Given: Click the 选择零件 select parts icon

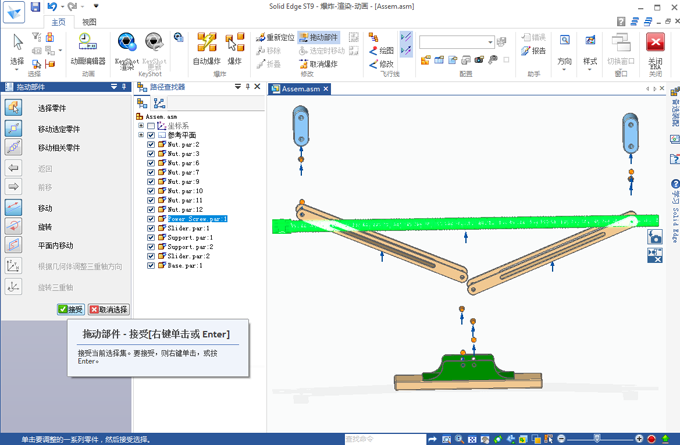Looking at the screenshot, I should [14, 108].
